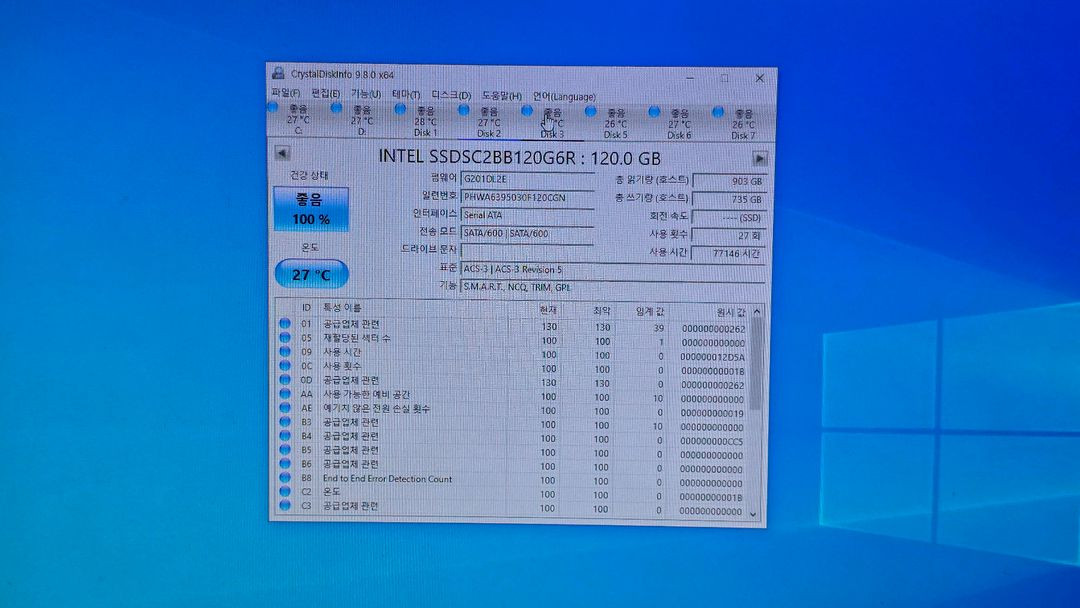The image size is (1080, 608).
Task: Go to next disk with right arrow
Action: (x=759, y=159)
